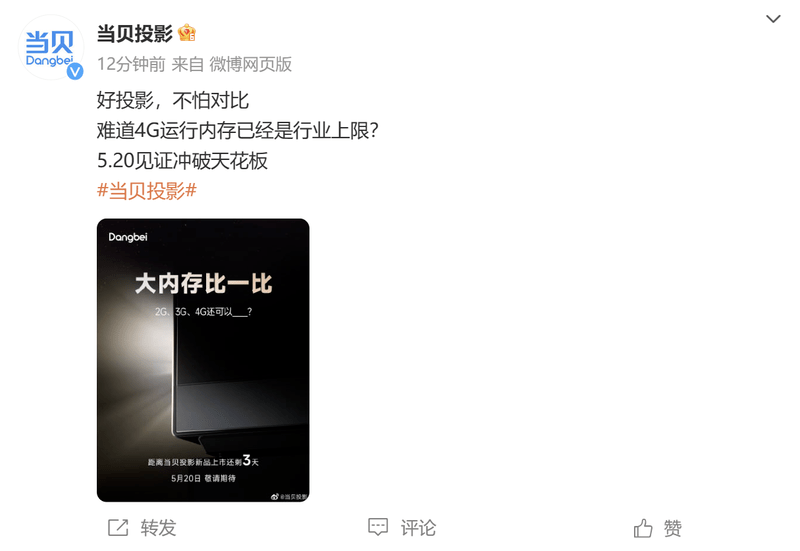Screen dimensions: 800x551
Task: Click the poster's 3天 countdown text
Action: [251, 461]
